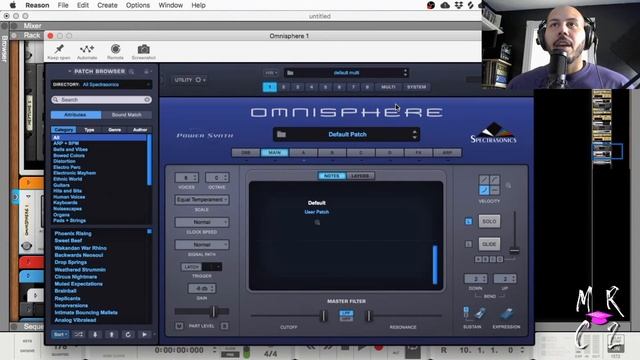This screenshot has width=640, height=360.
Task: Click the Automate toolbar icon
Action: [x=87, y=49]
